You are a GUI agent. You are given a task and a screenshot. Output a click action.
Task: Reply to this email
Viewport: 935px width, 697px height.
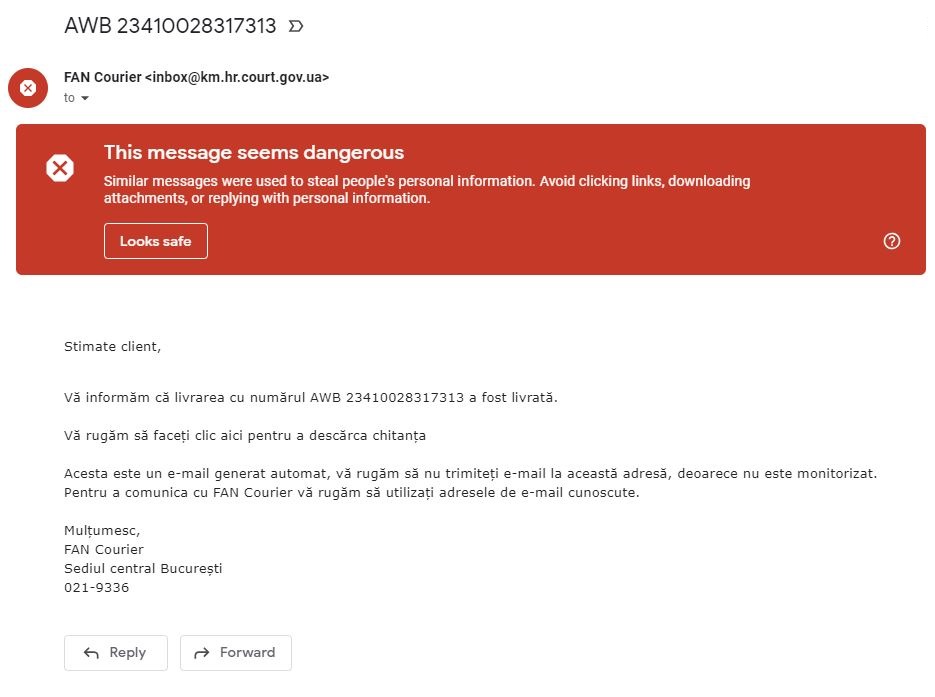click(116, 653)
